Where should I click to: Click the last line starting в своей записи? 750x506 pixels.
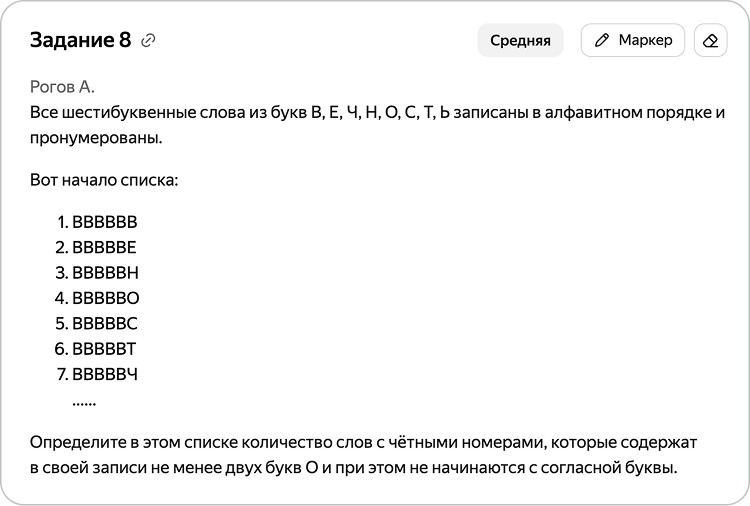pos(353,468)
